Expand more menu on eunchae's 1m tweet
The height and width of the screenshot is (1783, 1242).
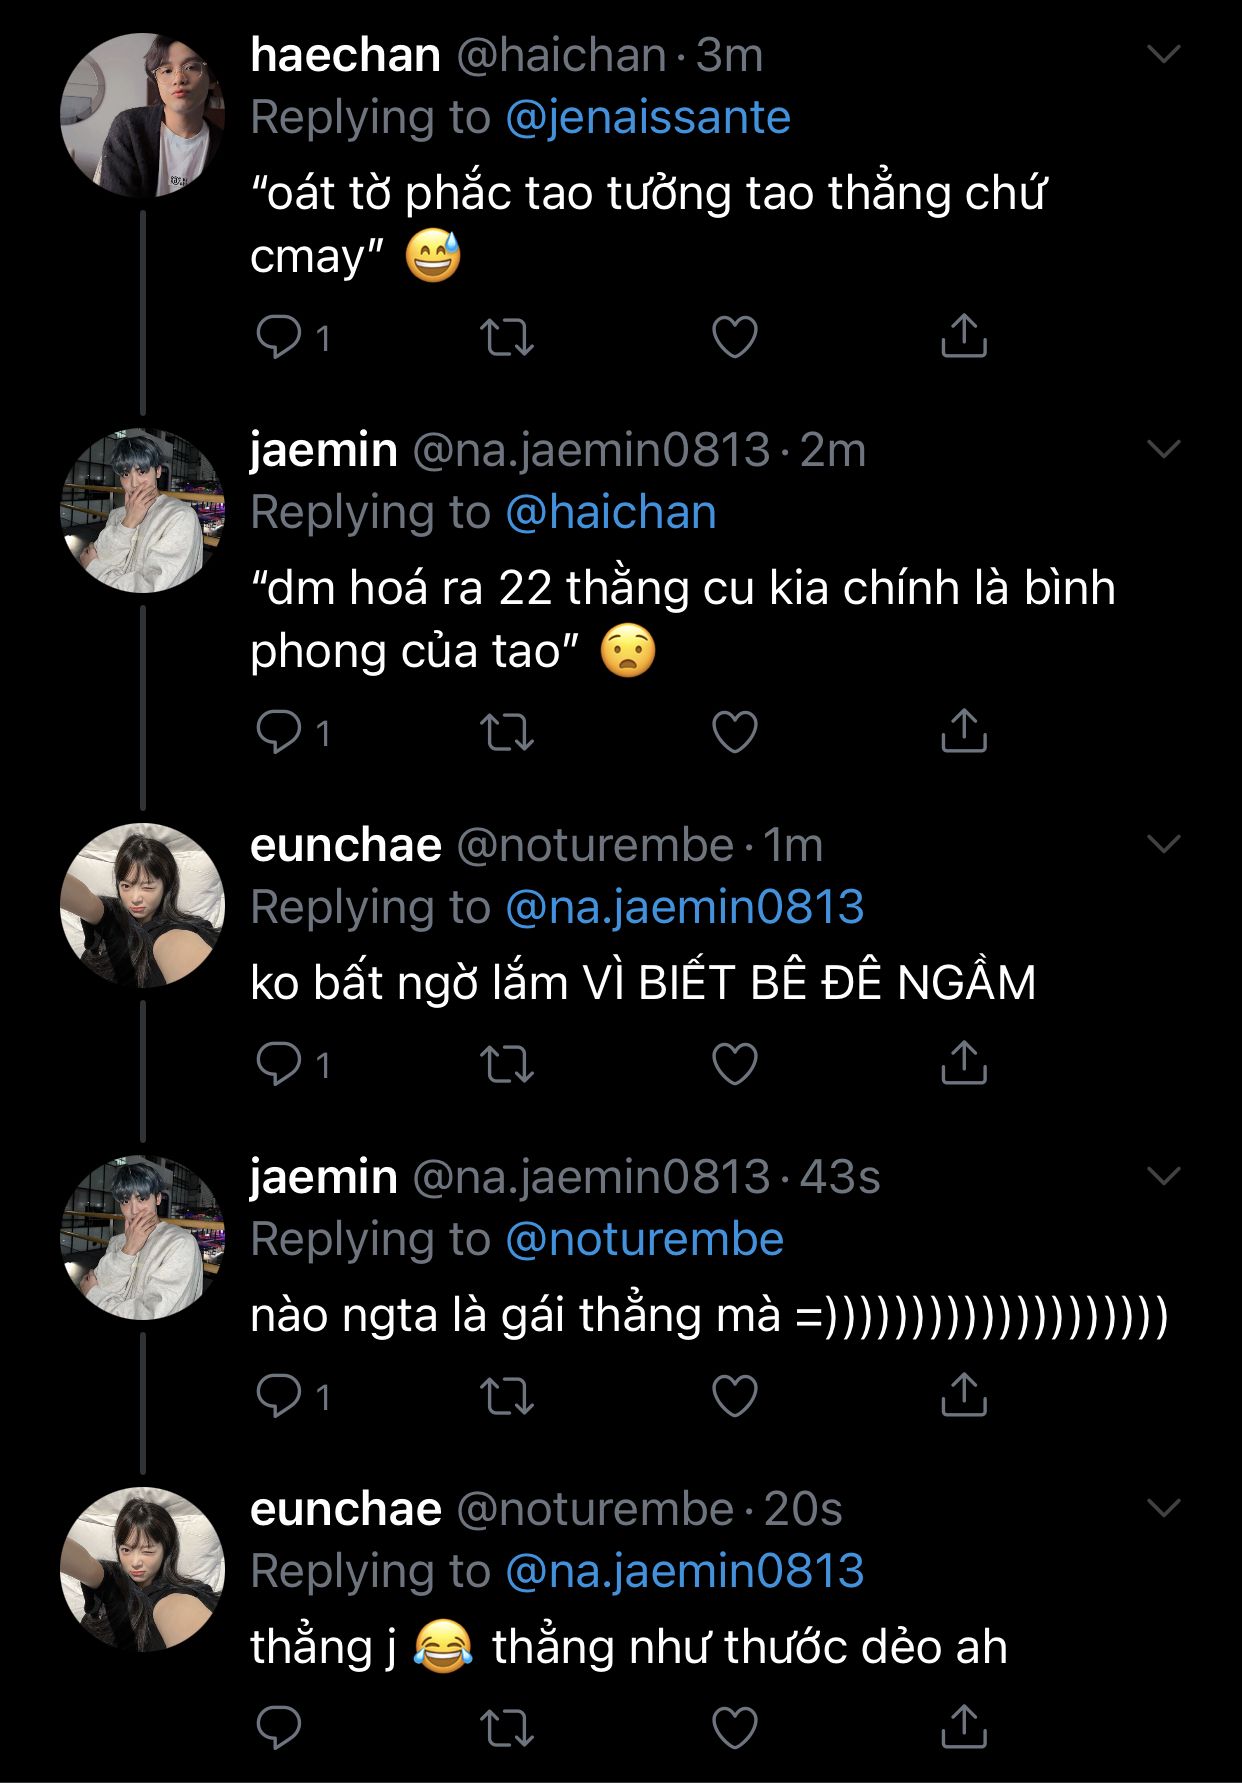1164,845
